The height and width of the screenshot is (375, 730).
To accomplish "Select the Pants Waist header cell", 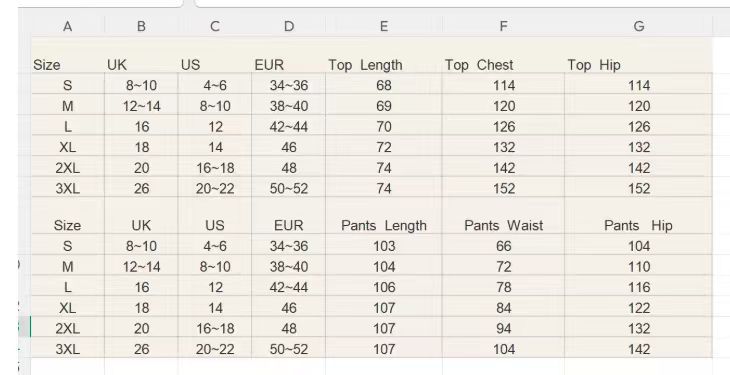I will click(503, 225).
